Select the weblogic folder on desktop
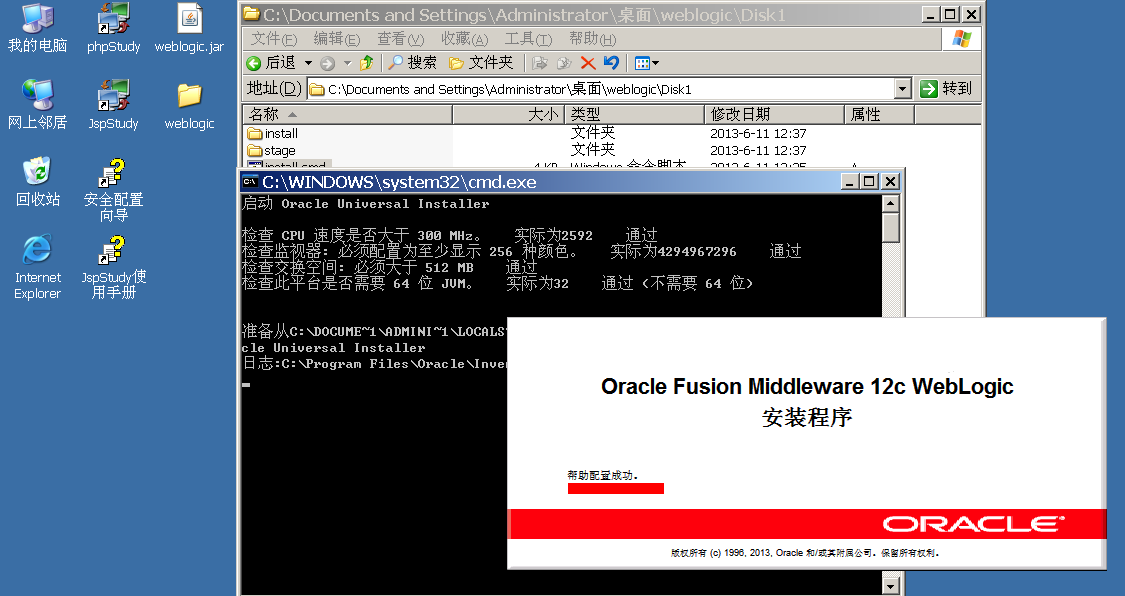 [x=189, y=106]
